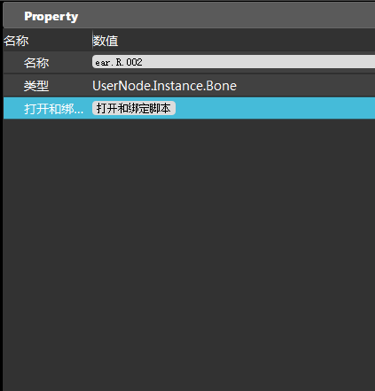Click the empty right portion of the name field

point(260,62)
